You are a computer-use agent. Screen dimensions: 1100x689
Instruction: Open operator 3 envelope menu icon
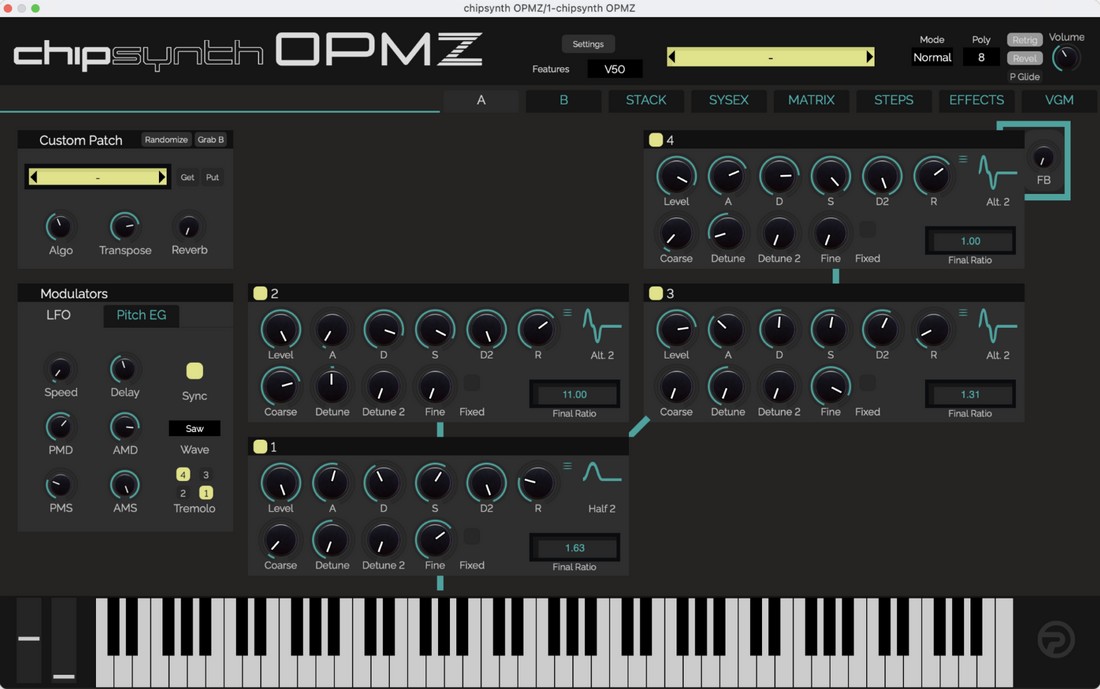pos(963,313)
